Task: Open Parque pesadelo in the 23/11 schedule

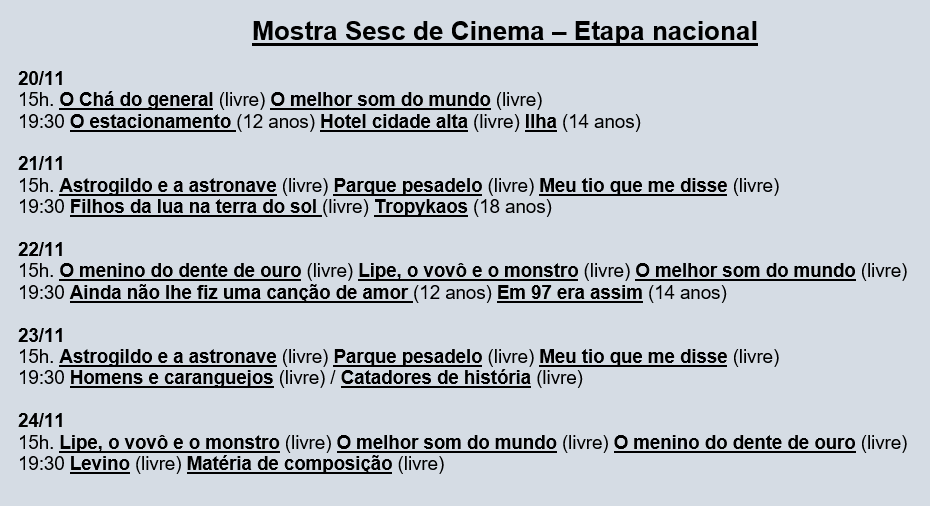Action: (x=408, y=357)
